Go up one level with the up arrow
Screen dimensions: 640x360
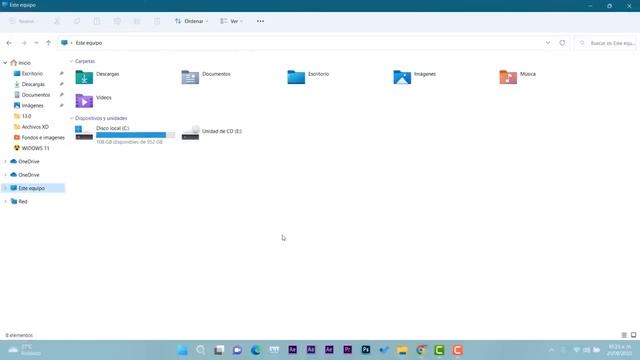[x=48, y=43]
